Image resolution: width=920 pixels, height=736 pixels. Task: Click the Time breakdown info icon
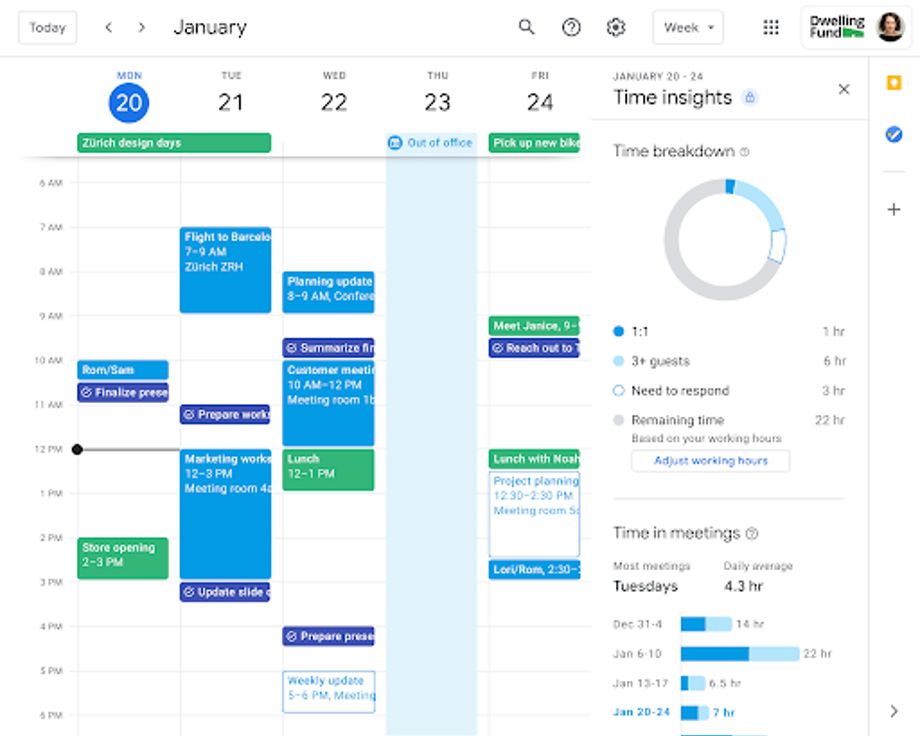745,152
